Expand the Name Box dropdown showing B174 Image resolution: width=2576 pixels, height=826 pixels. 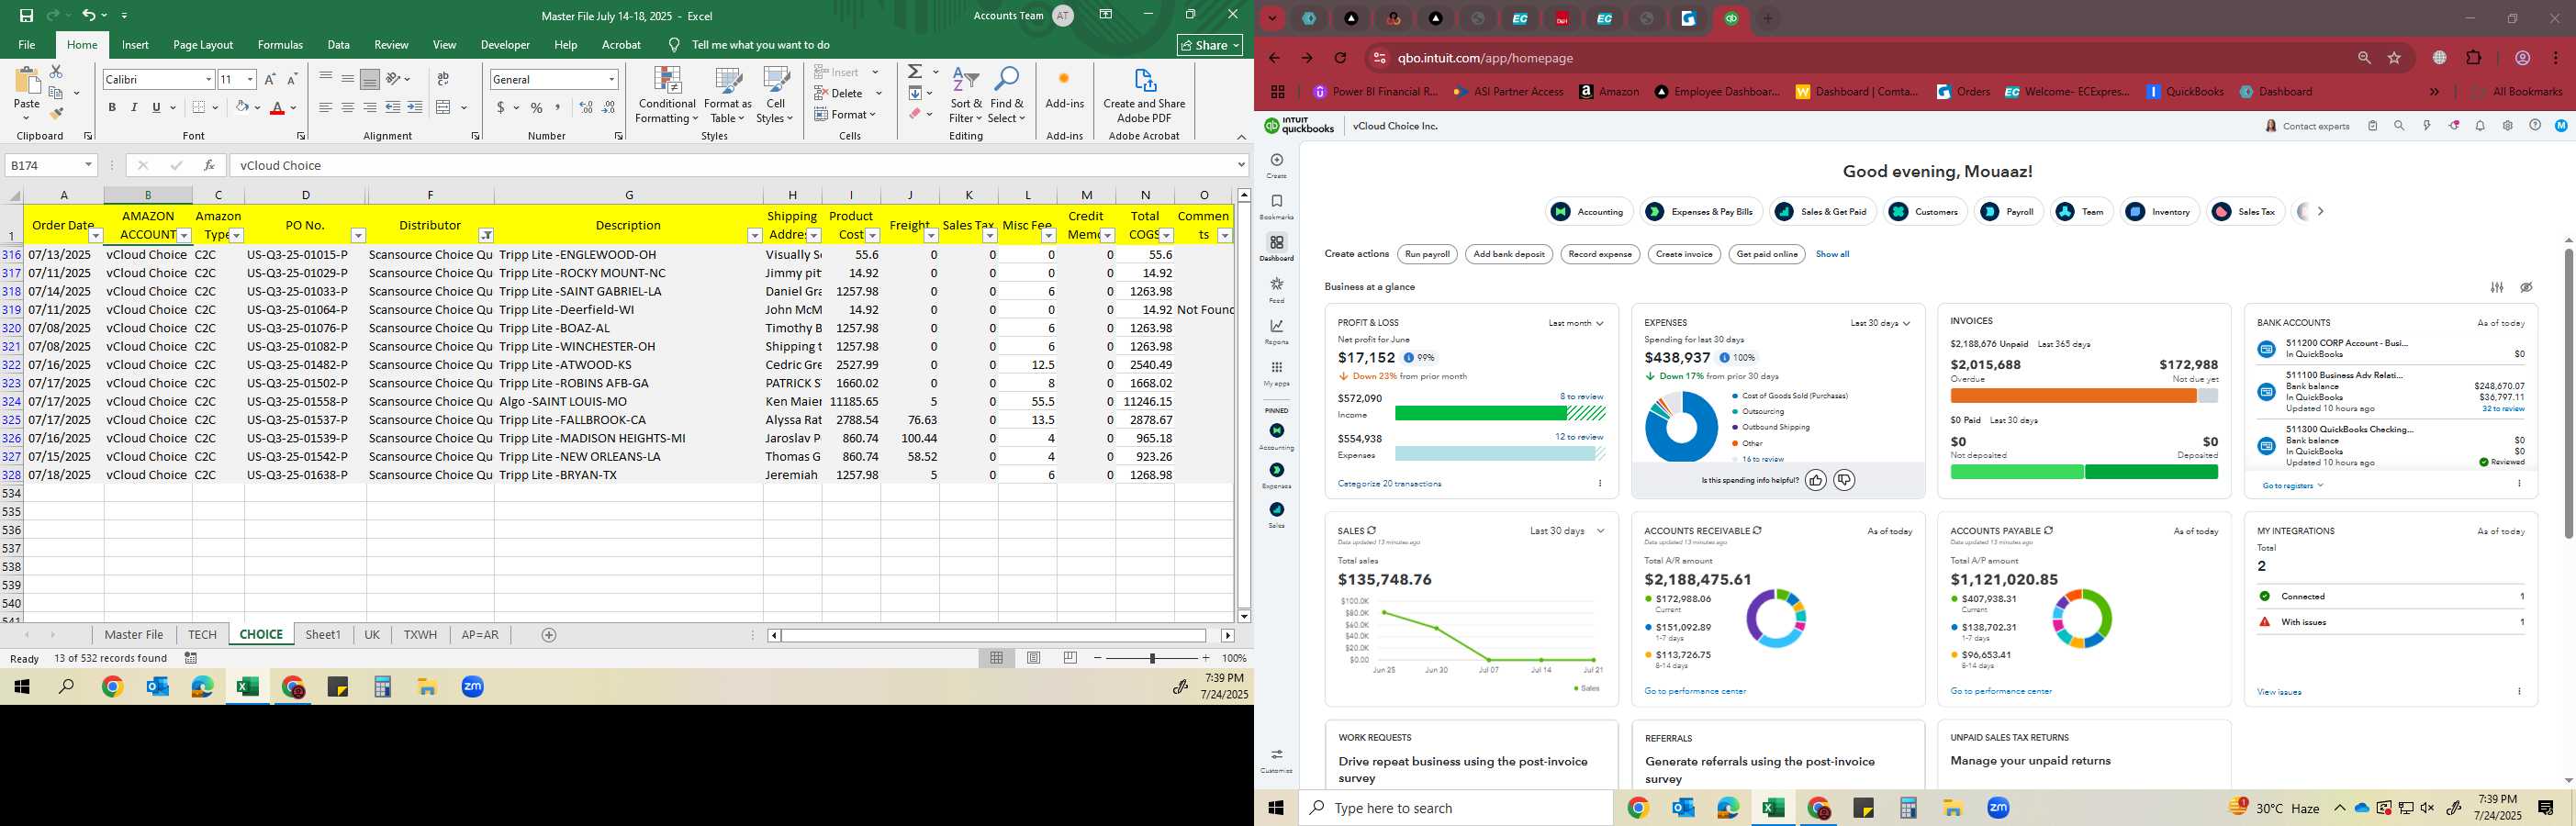(x=88, y=165)
